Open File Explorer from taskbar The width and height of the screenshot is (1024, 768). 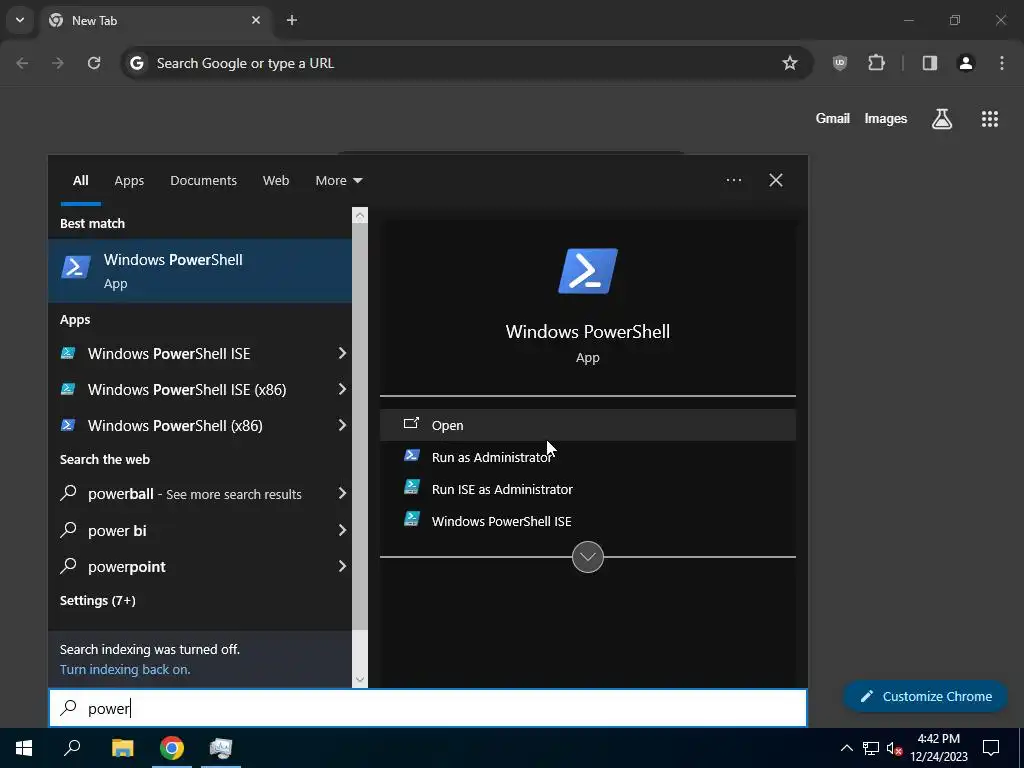pos(122,748)
